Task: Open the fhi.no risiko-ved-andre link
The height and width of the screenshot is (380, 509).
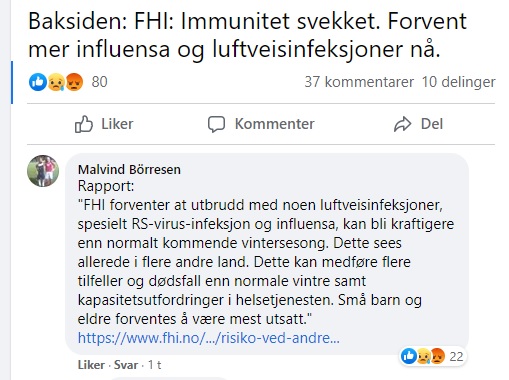Action: pos(209,338)
